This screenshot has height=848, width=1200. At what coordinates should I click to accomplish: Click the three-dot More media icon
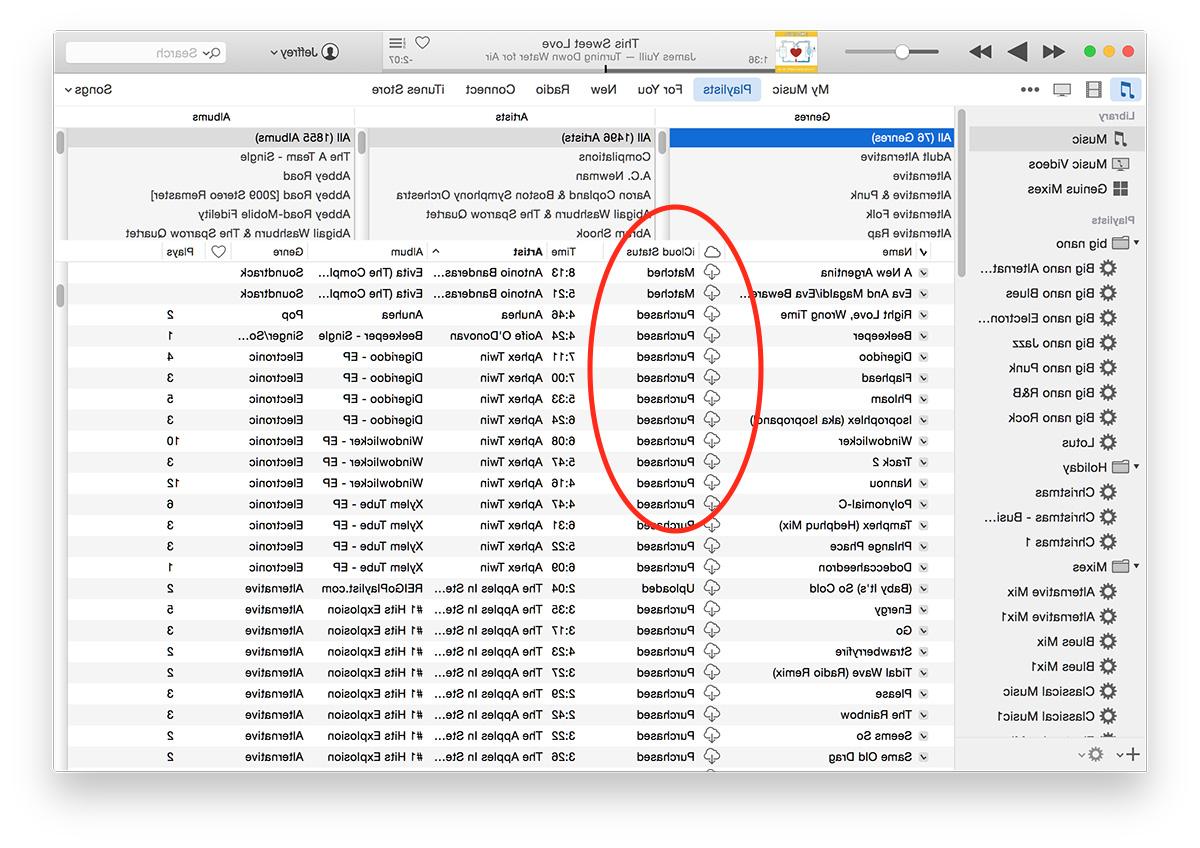(x=1030, y=90)
